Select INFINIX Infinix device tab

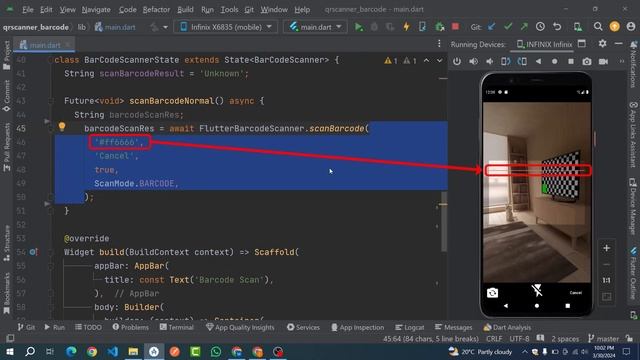pos(544,44)
